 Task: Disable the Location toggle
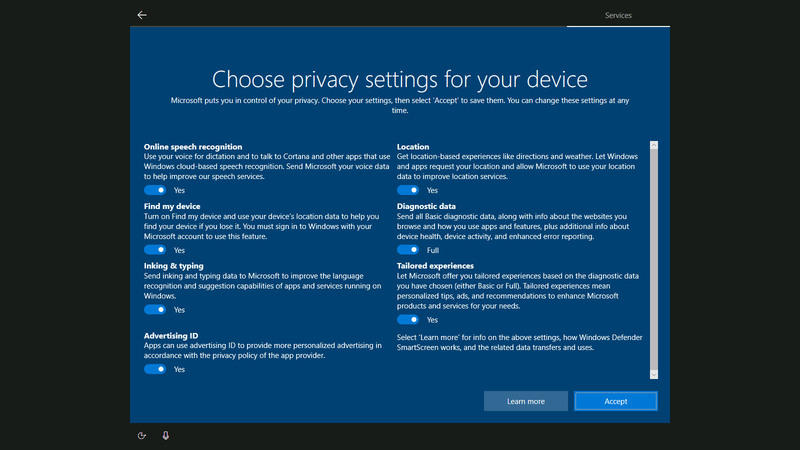point(408,190)
